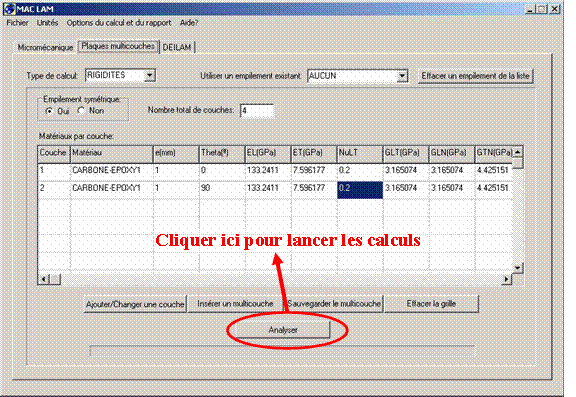This screenshot has height=397, width=576.
Task: Open Options du calcul et du rapport menu
Action: (x=119, y=23)
